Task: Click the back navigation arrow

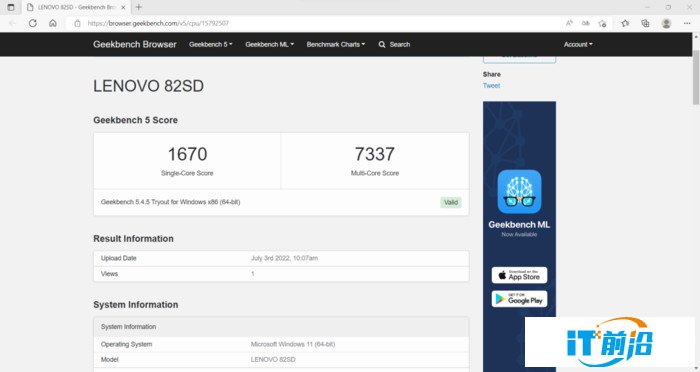Action: (12, 23)
